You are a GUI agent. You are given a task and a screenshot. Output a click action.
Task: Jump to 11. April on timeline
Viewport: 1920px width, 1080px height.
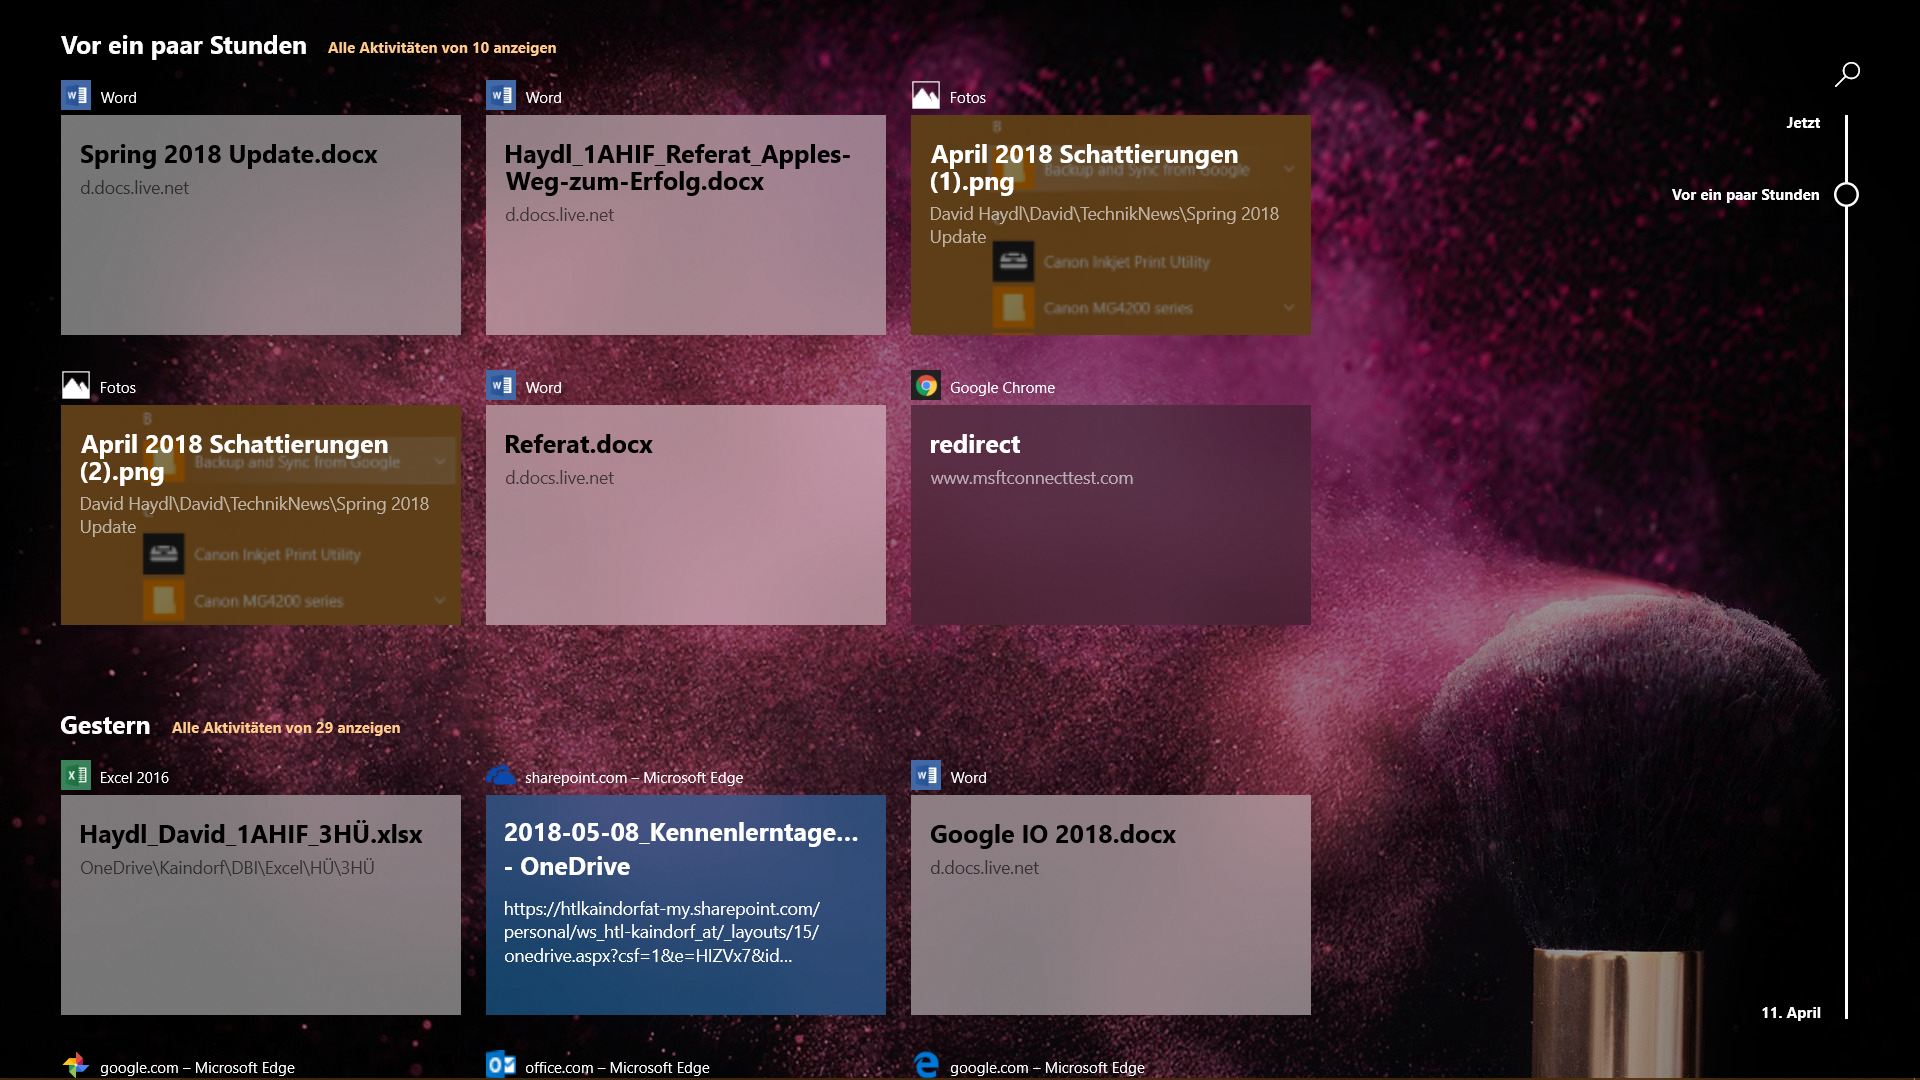(x=1791, y=1013)
